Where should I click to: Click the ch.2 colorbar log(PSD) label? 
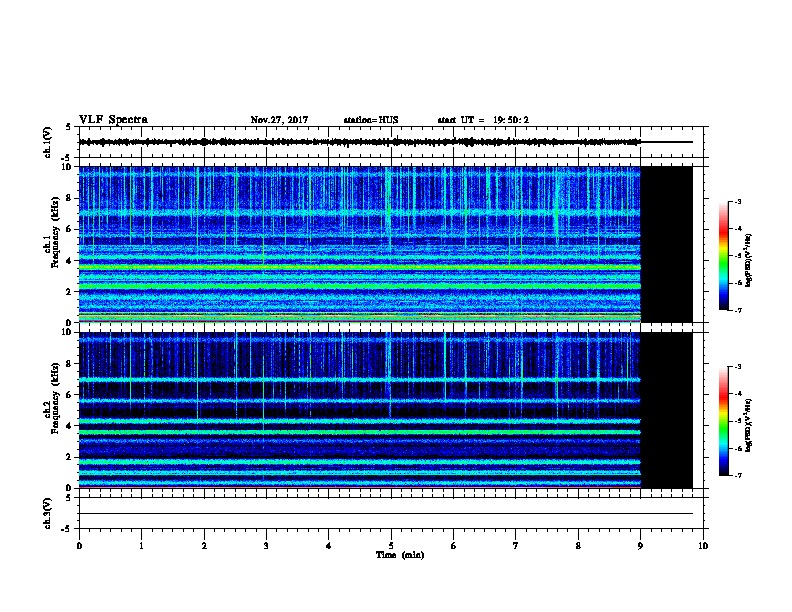tap(748, 425)
